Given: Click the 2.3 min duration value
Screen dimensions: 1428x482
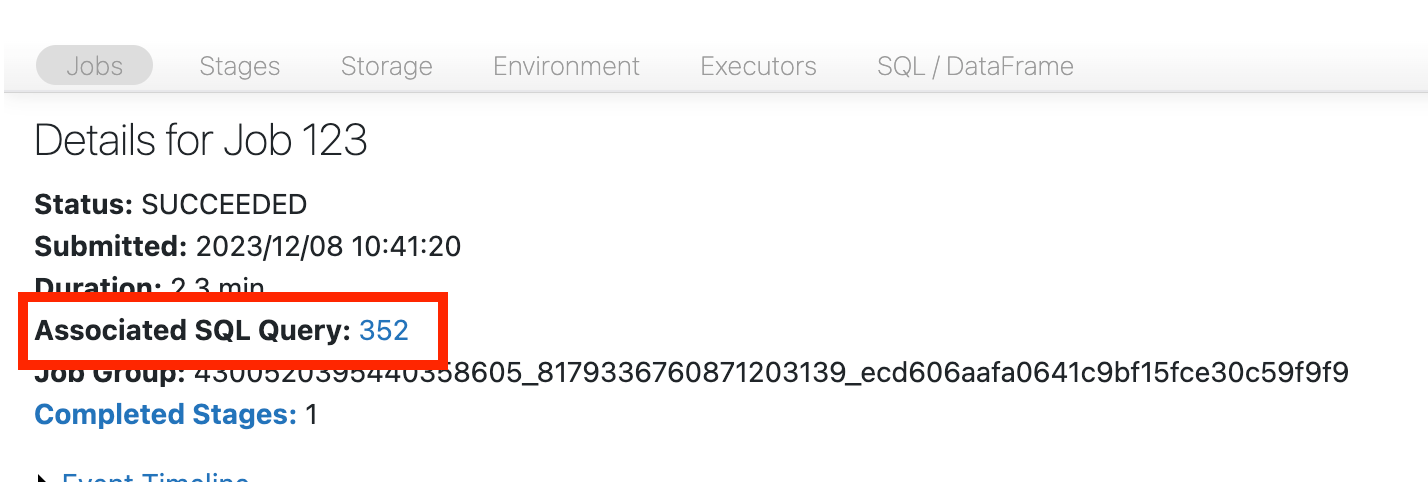Looking at the screenshot, I should coord(217,286).
